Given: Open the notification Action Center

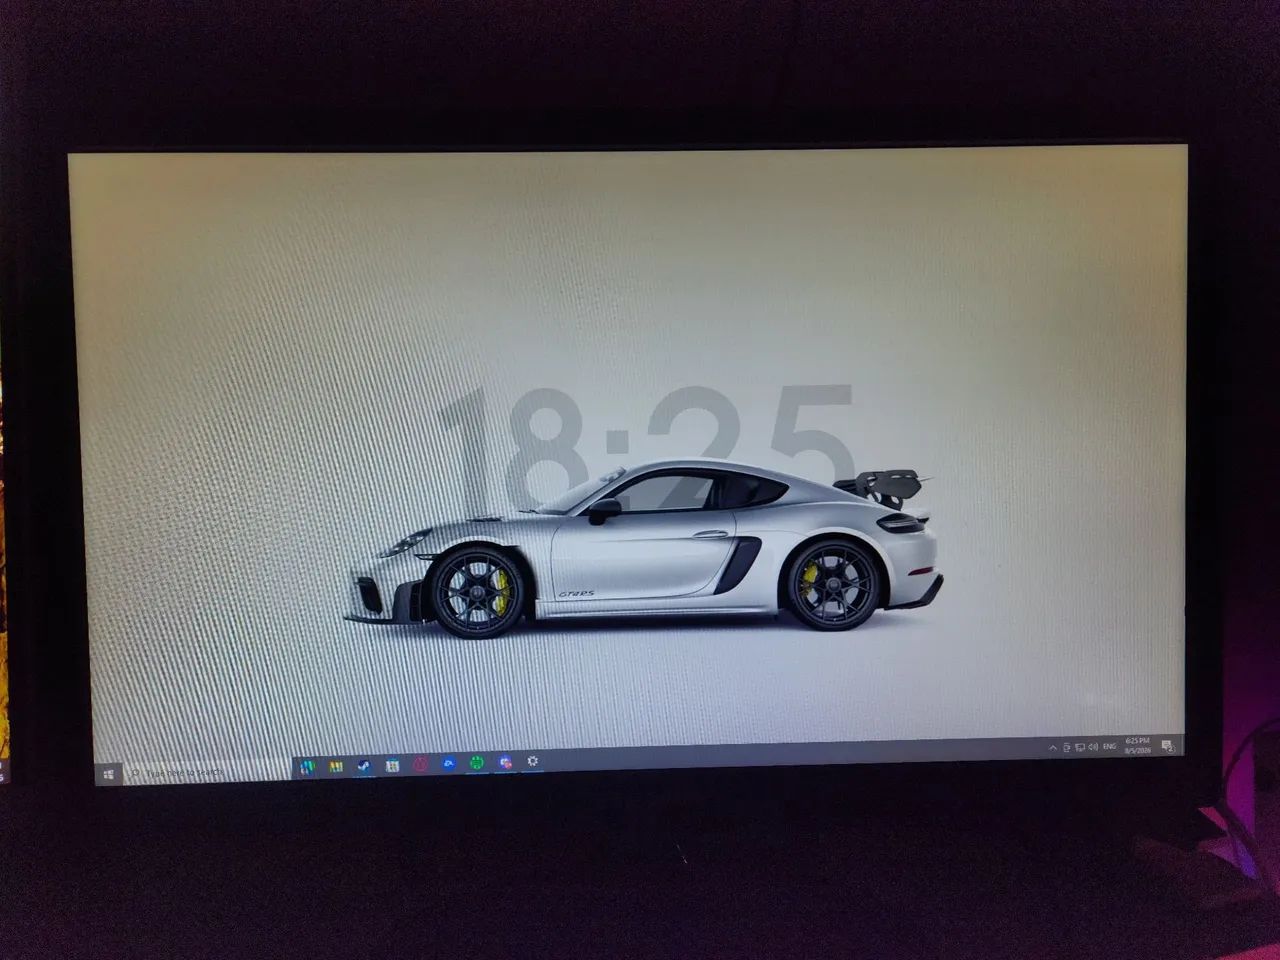Looking at the screenshot, I should 1167,745.
